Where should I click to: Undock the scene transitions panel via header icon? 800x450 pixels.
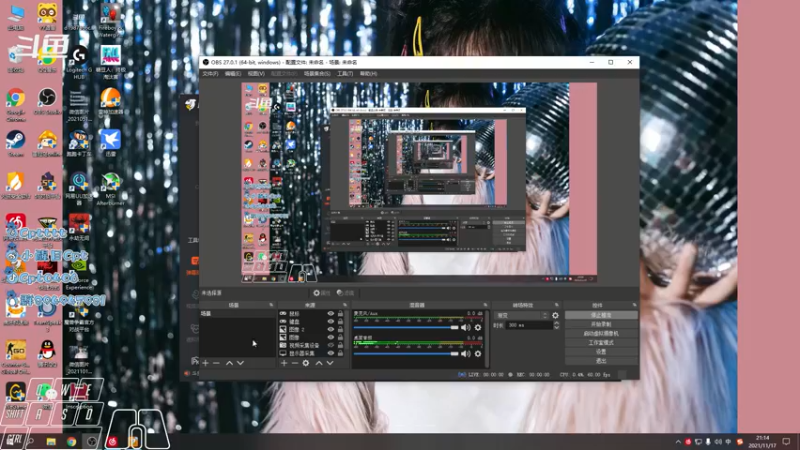pyautogui.click(x=557, y=305)
